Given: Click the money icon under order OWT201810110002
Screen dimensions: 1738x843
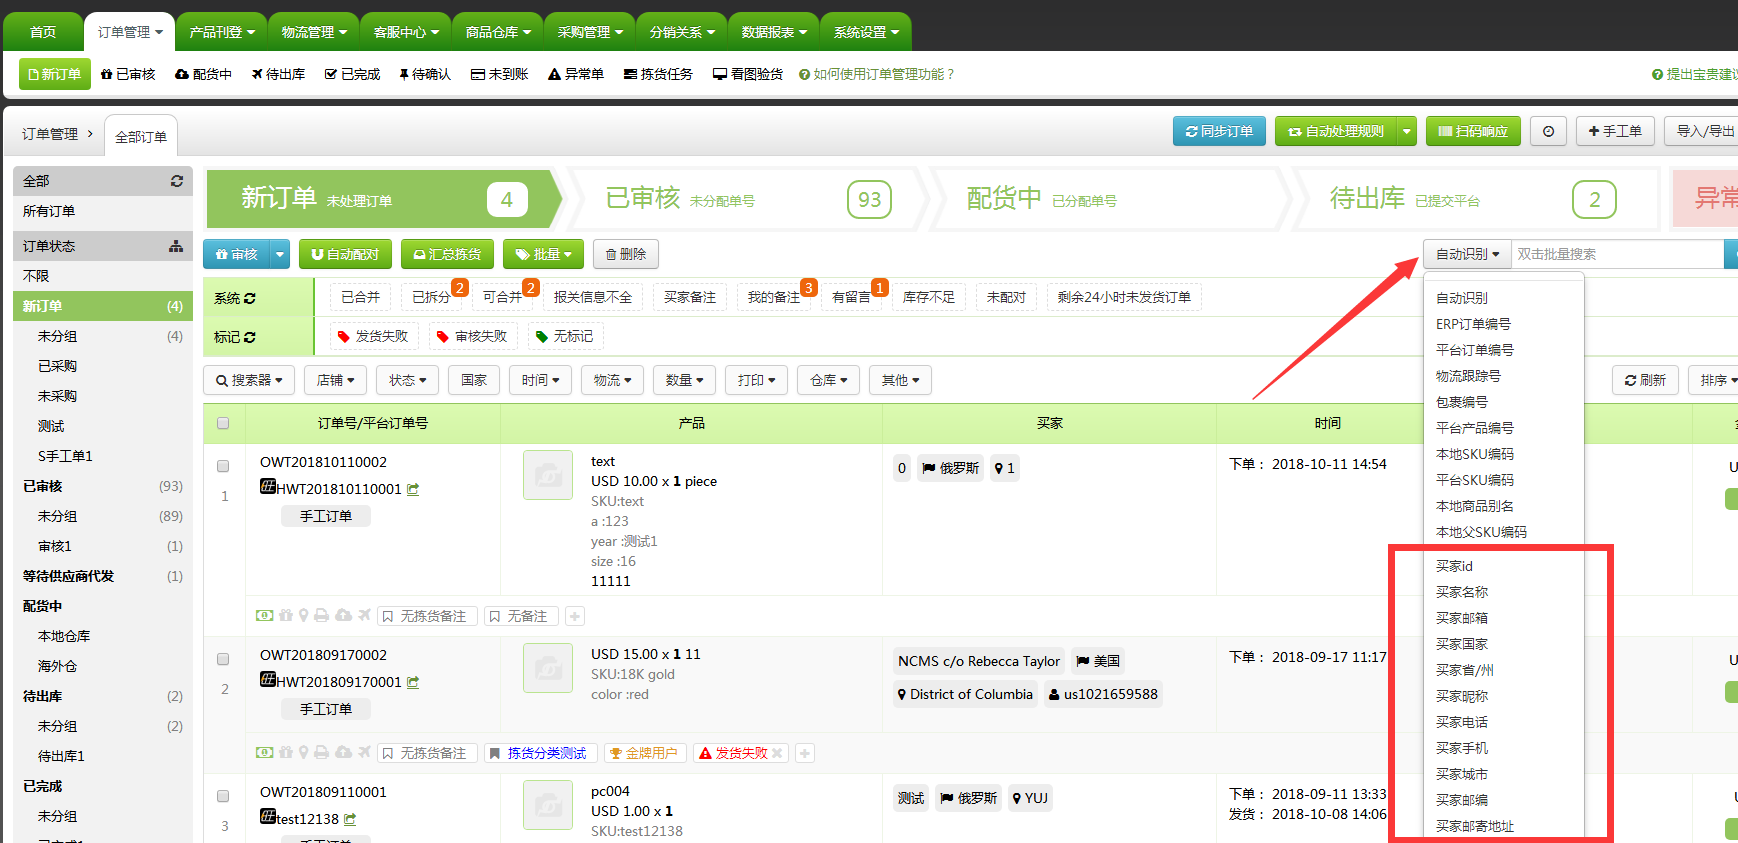Looking at the screenshot, I should pyautogui.click(x=264, y=616).
